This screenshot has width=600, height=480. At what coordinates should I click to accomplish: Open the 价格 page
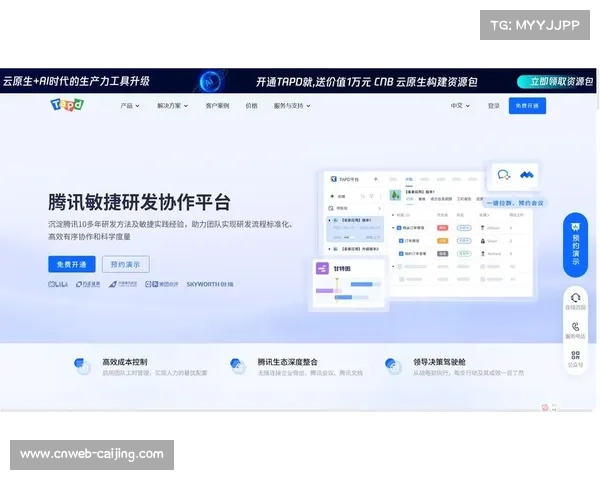click(x=251, y=106)
